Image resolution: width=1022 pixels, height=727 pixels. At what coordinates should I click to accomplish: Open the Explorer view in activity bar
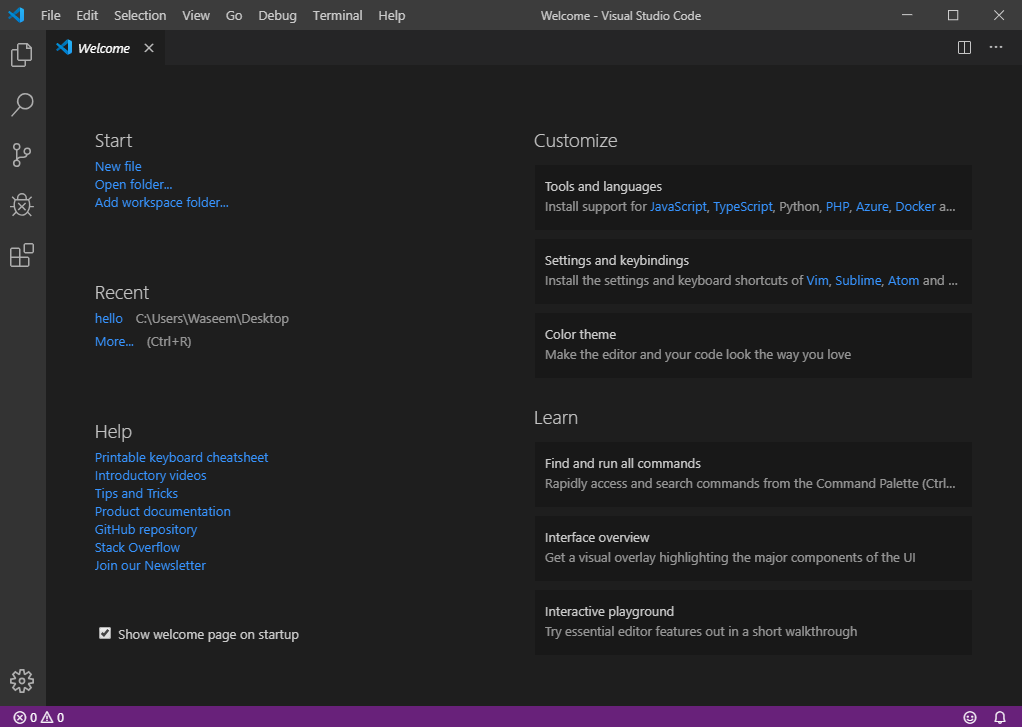[x=22, y=55]
